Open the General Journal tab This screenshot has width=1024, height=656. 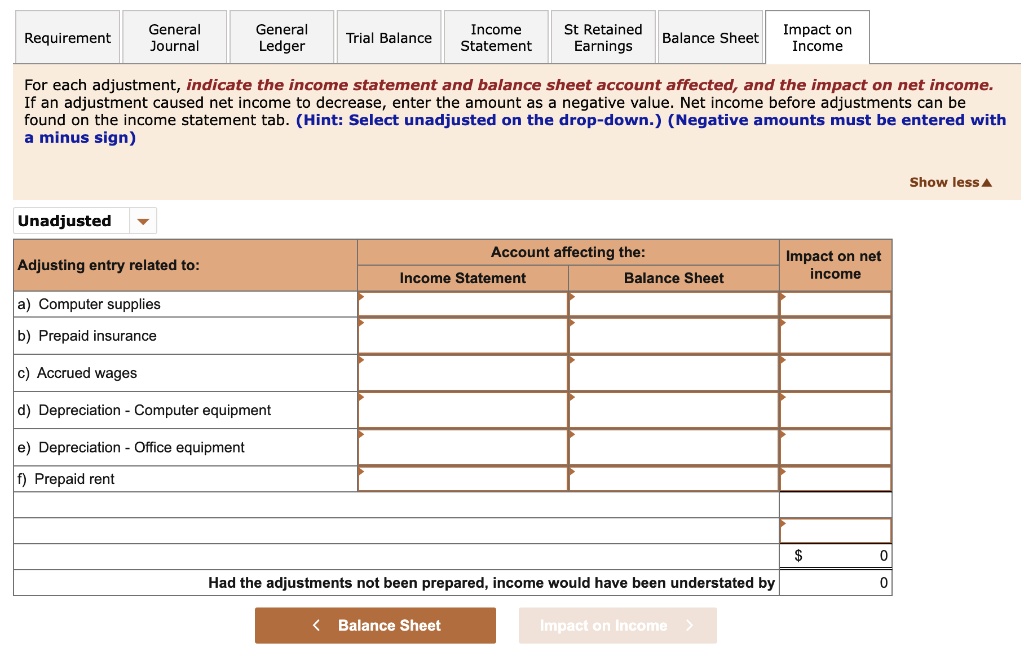174,38
